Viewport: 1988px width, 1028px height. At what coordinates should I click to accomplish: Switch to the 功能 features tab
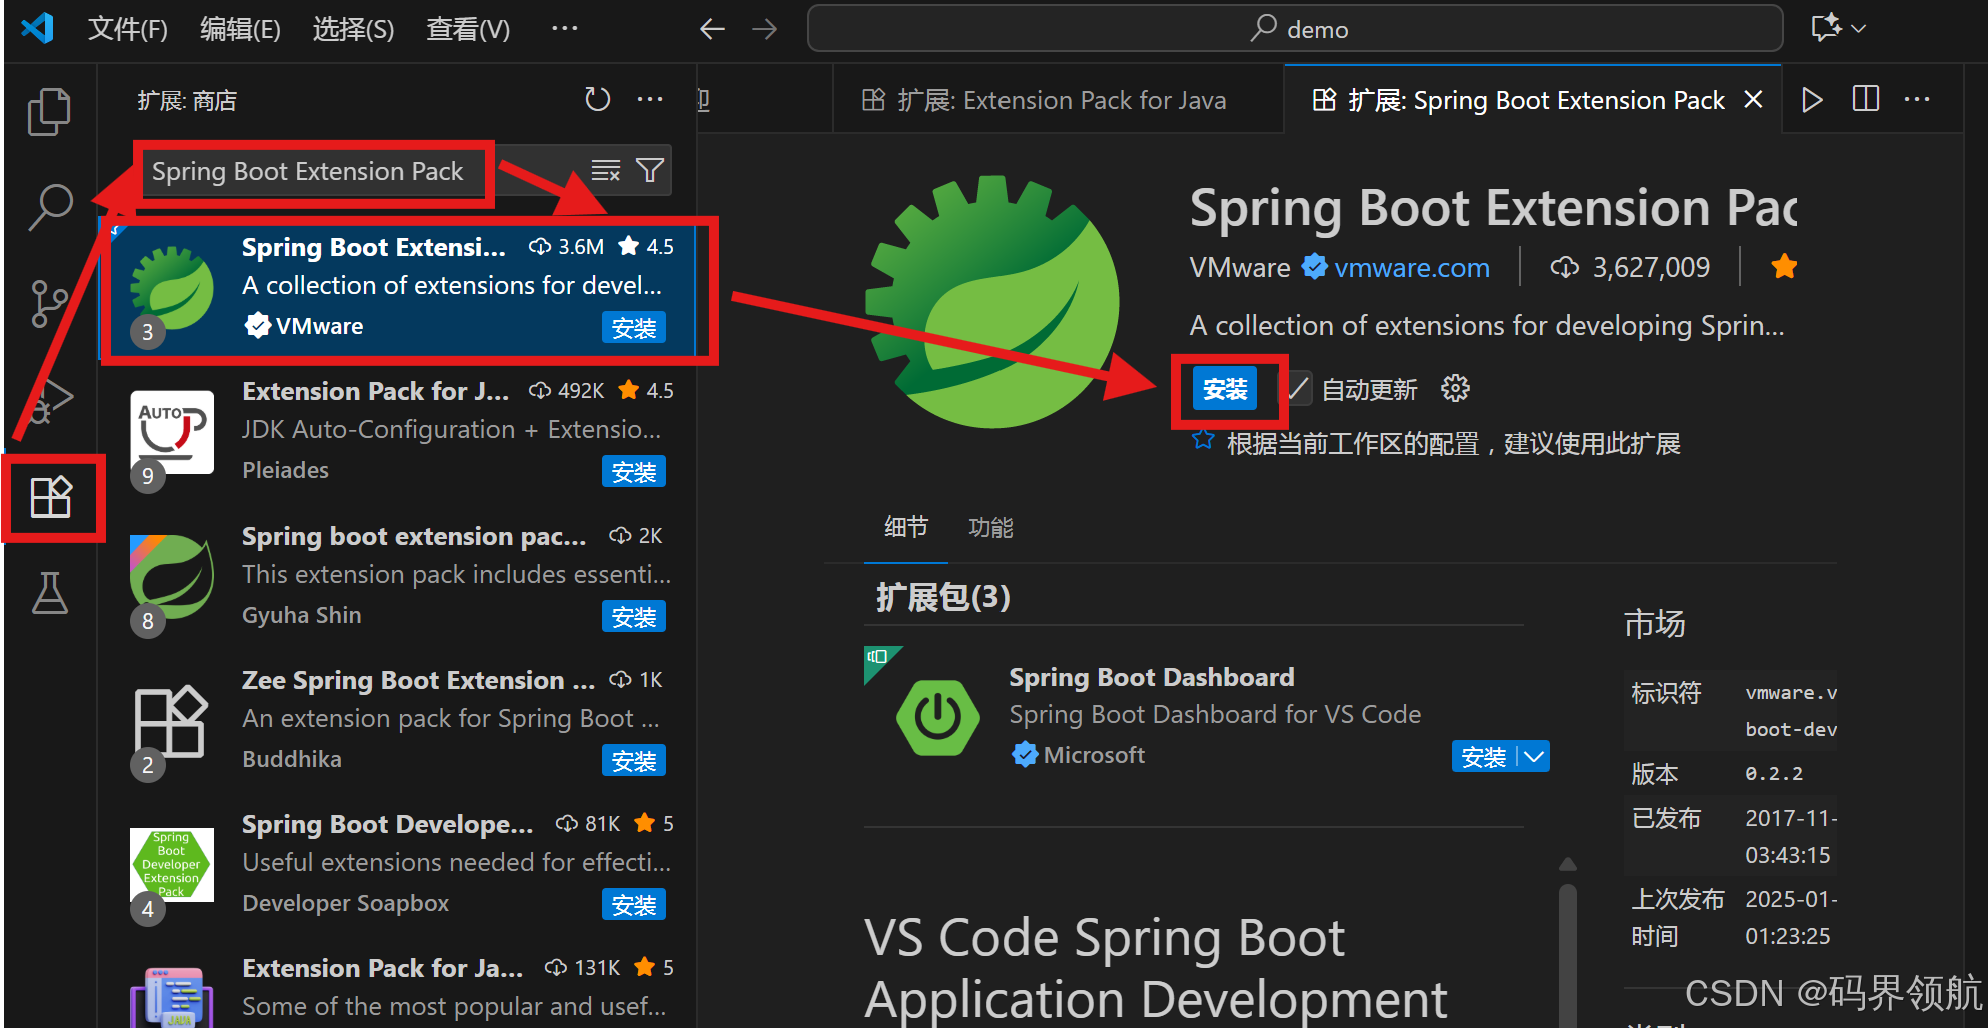point(990,527)
